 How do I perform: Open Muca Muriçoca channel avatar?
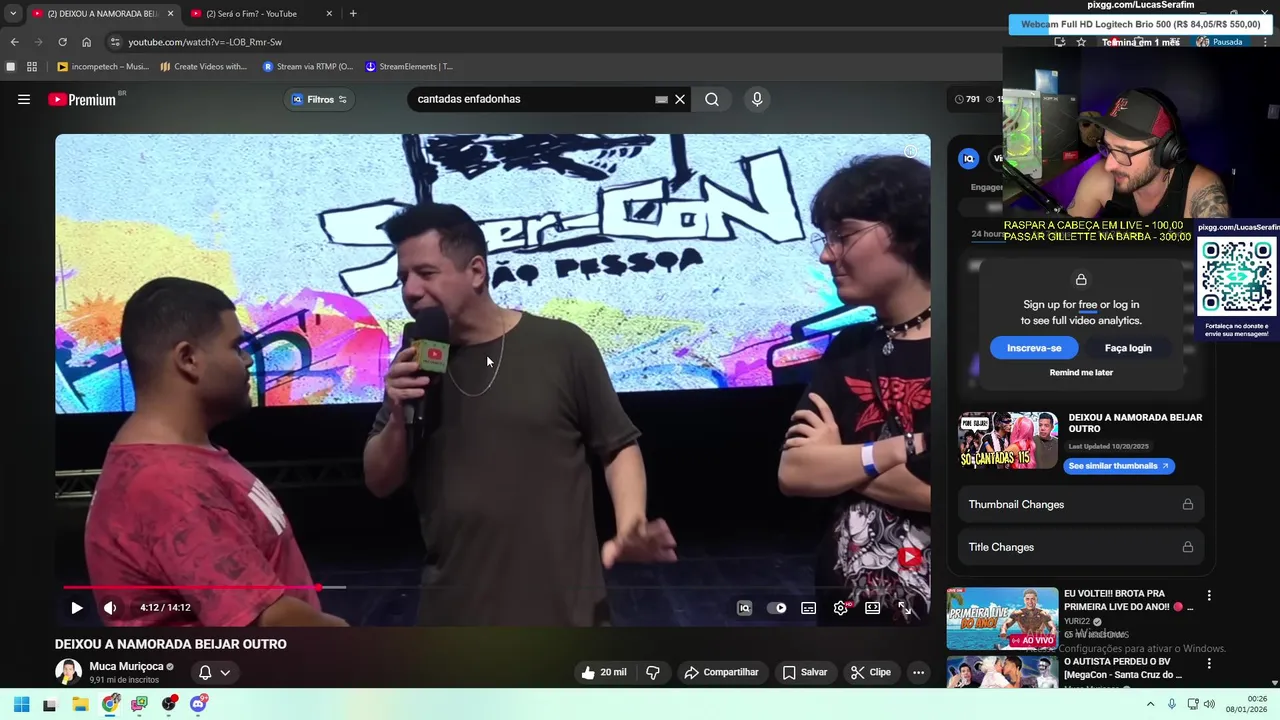68,672
